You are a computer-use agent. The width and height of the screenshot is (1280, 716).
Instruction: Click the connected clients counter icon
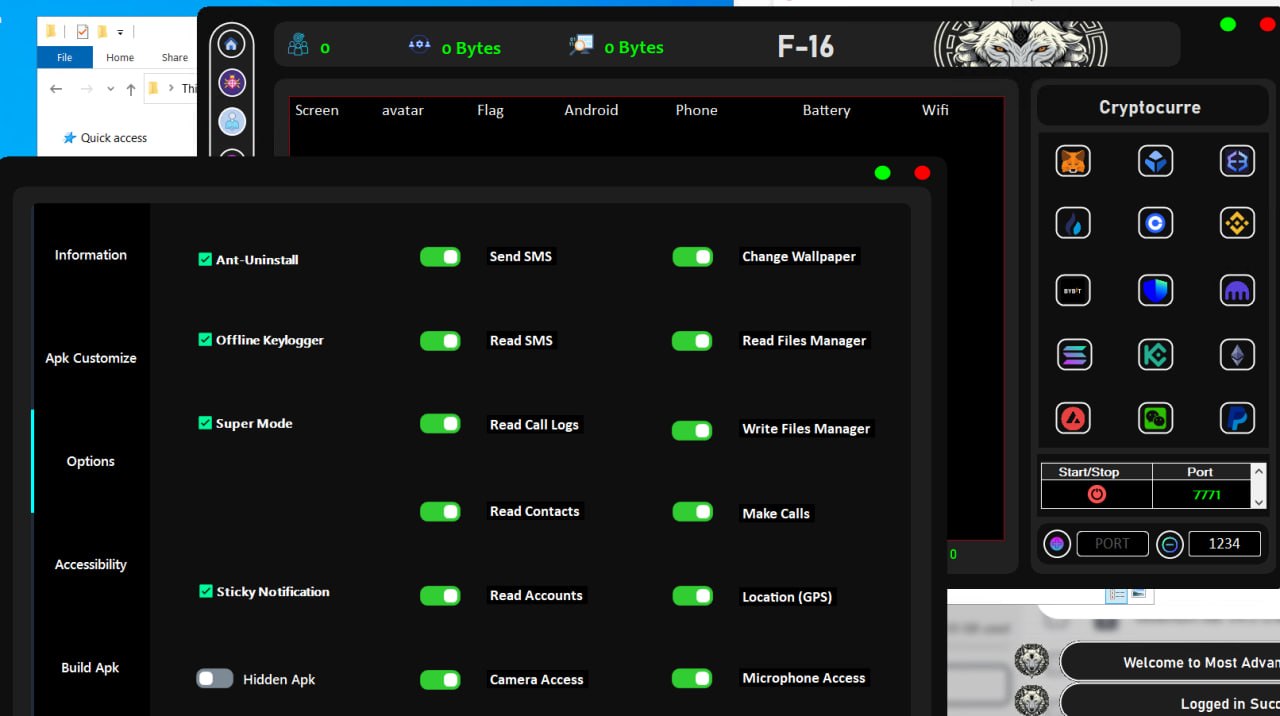pos(298,45)
